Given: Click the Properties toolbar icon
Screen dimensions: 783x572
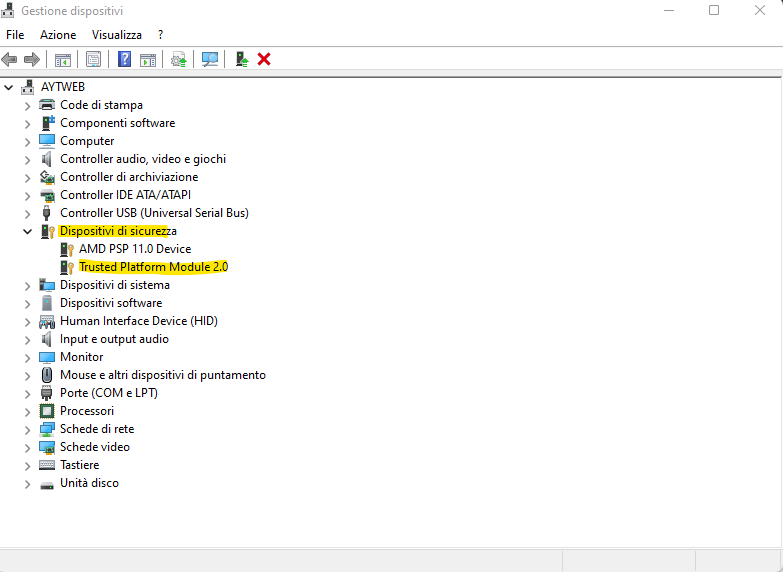Looking at the screenshot, I should click(93, 59).
